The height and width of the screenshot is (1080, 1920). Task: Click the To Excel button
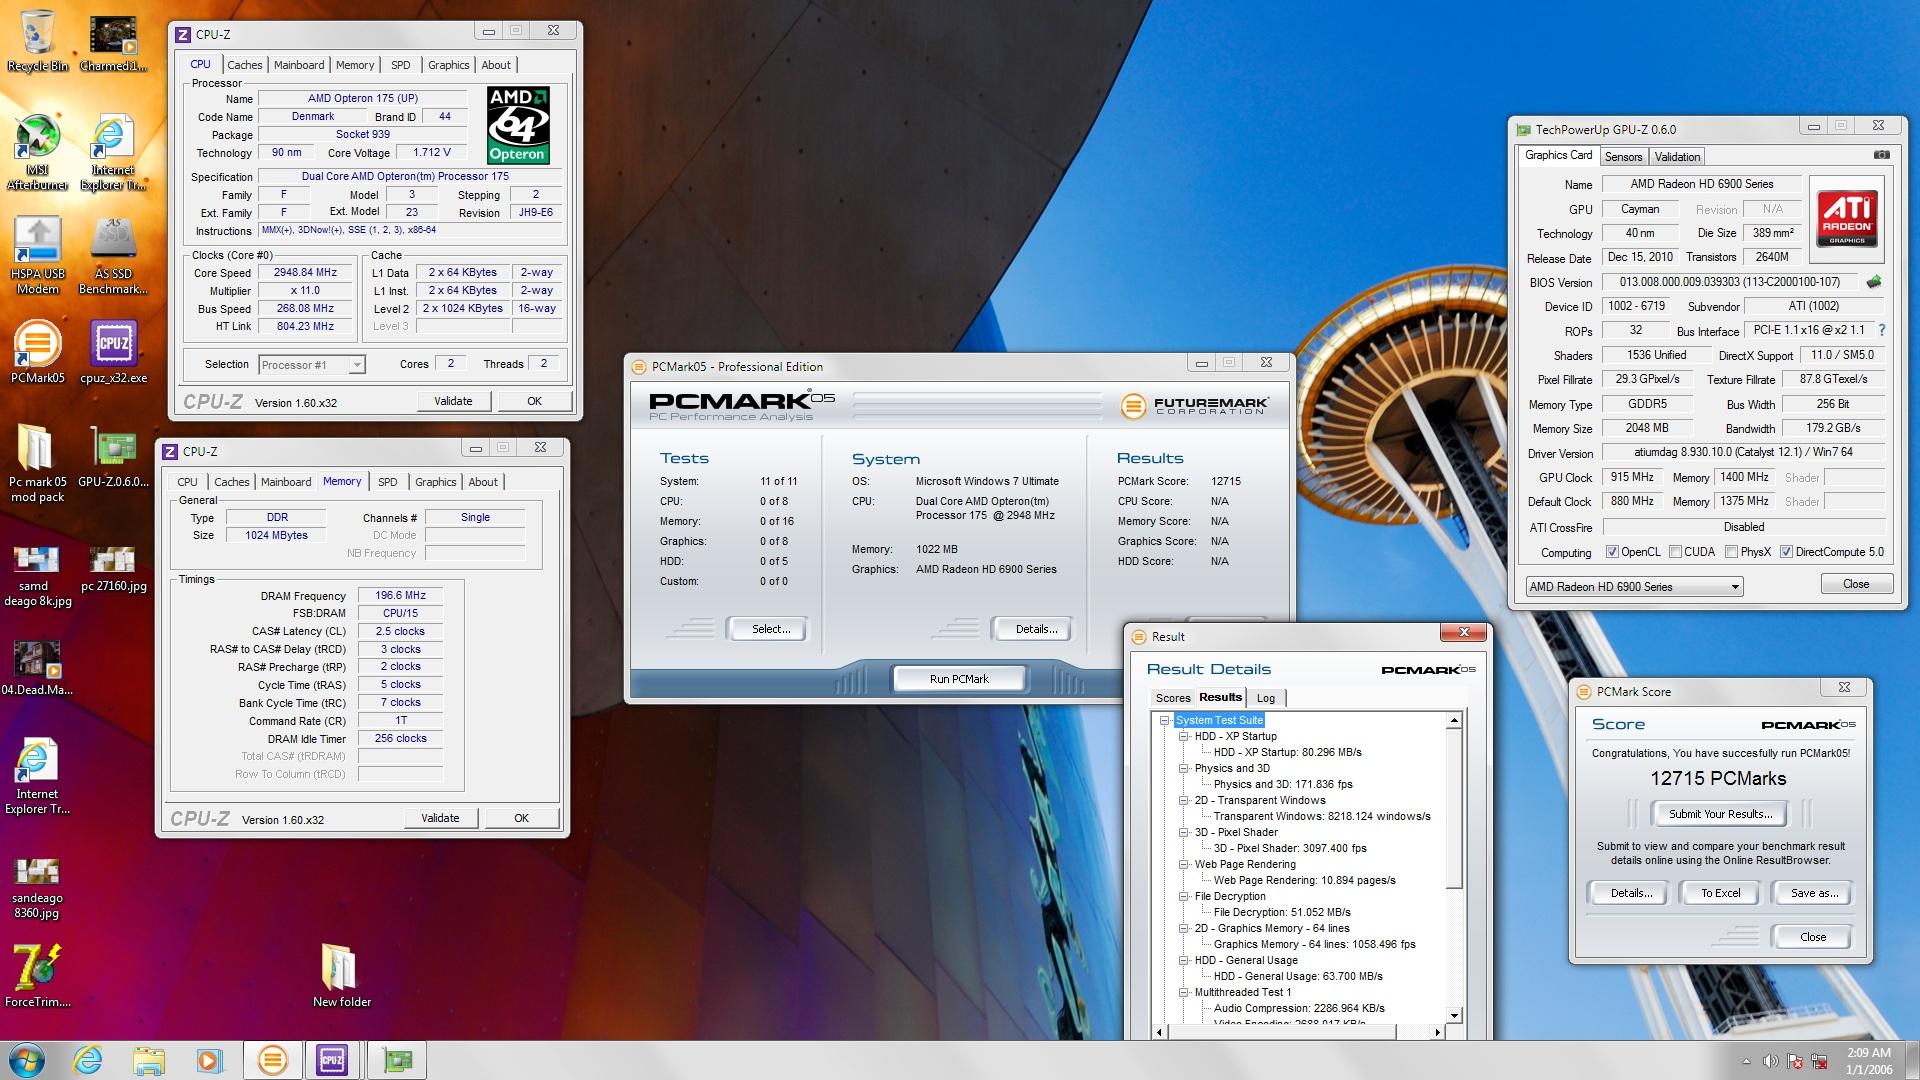pos(1720,893)
